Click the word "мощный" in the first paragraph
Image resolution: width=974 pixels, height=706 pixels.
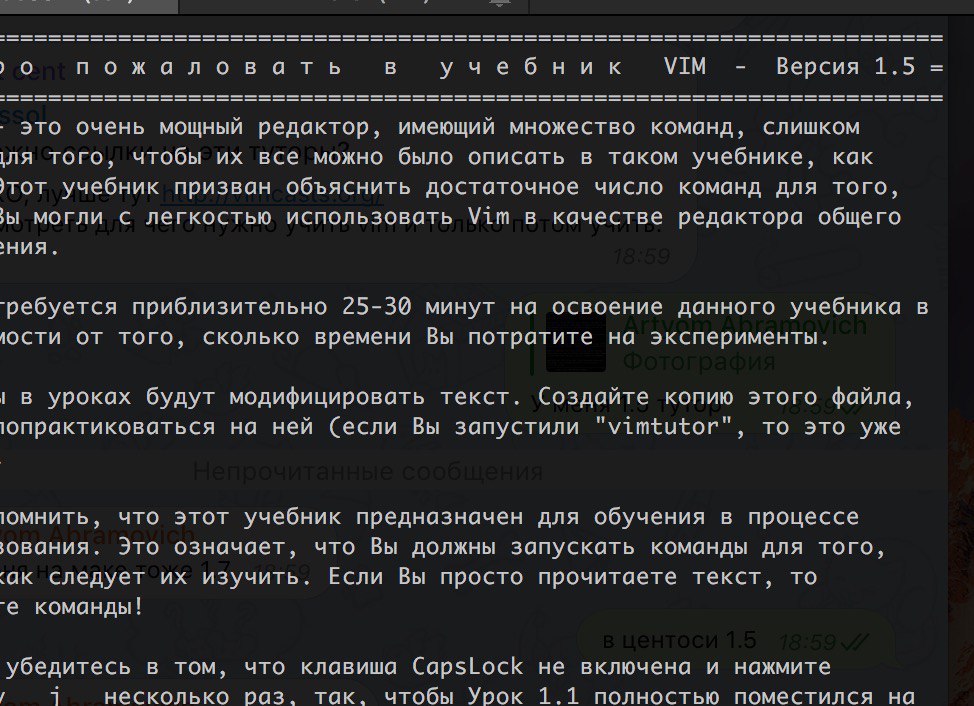pos(201,127)
